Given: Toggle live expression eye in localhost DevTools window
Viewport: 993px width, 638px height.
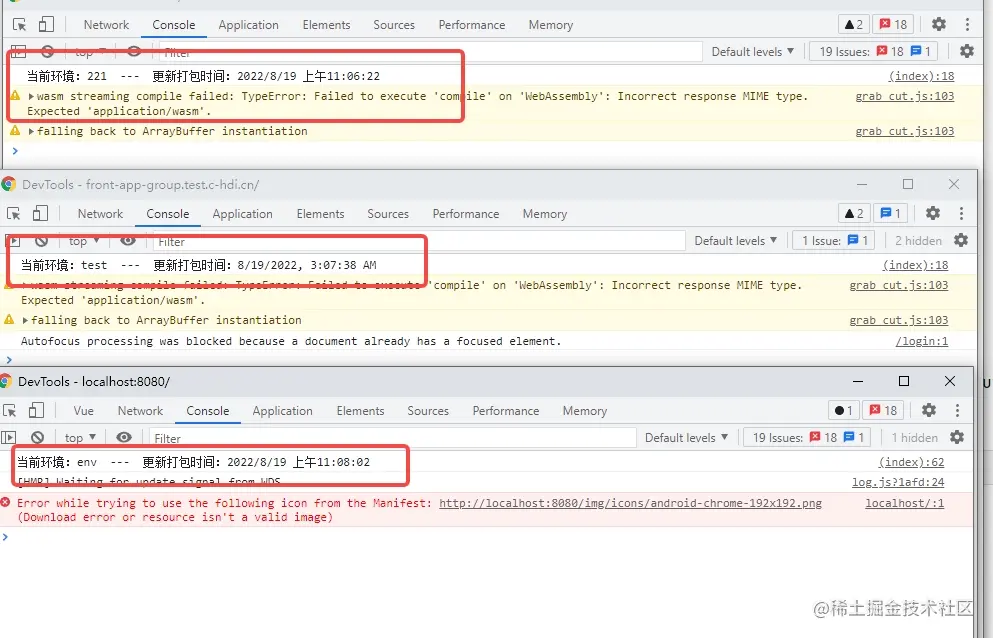Looking at the screenshot, I should click(x=124, y=437).
